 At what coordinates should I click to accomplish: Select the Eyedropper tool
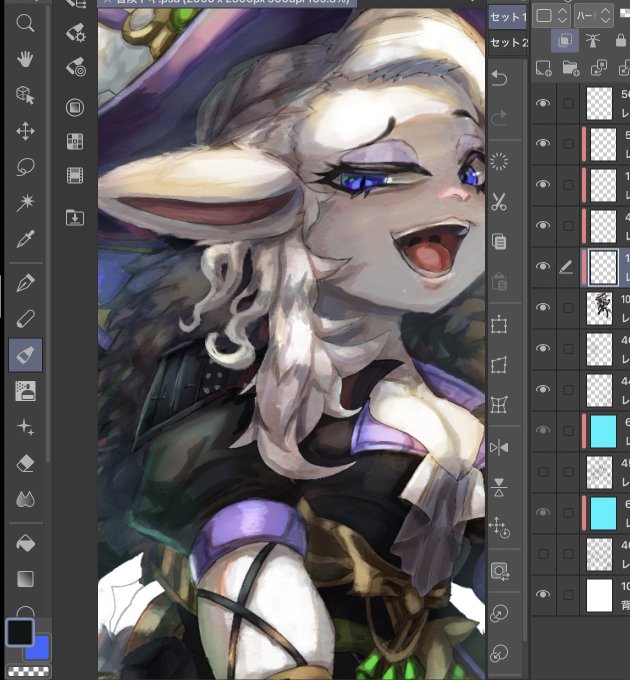[25, 239]
